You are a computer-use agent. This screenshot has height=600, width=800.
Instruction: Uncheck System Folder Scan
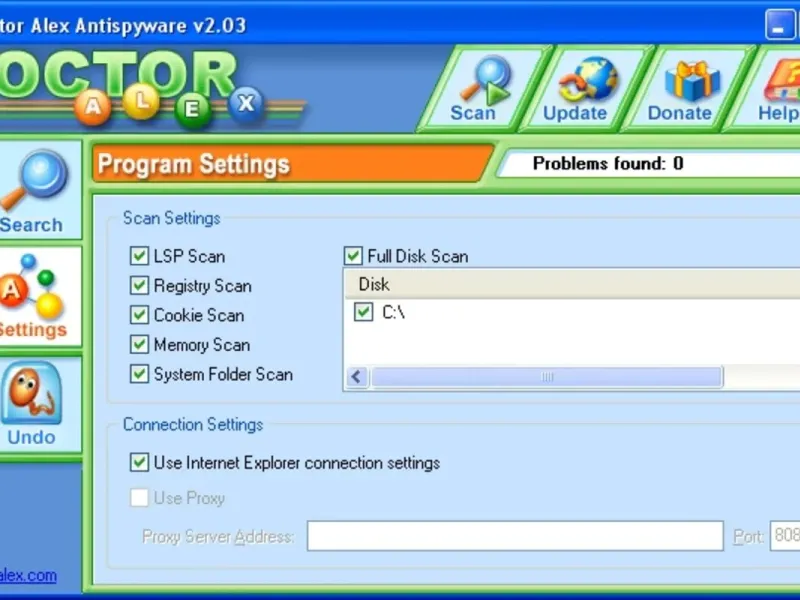click(x=139, y=374)
